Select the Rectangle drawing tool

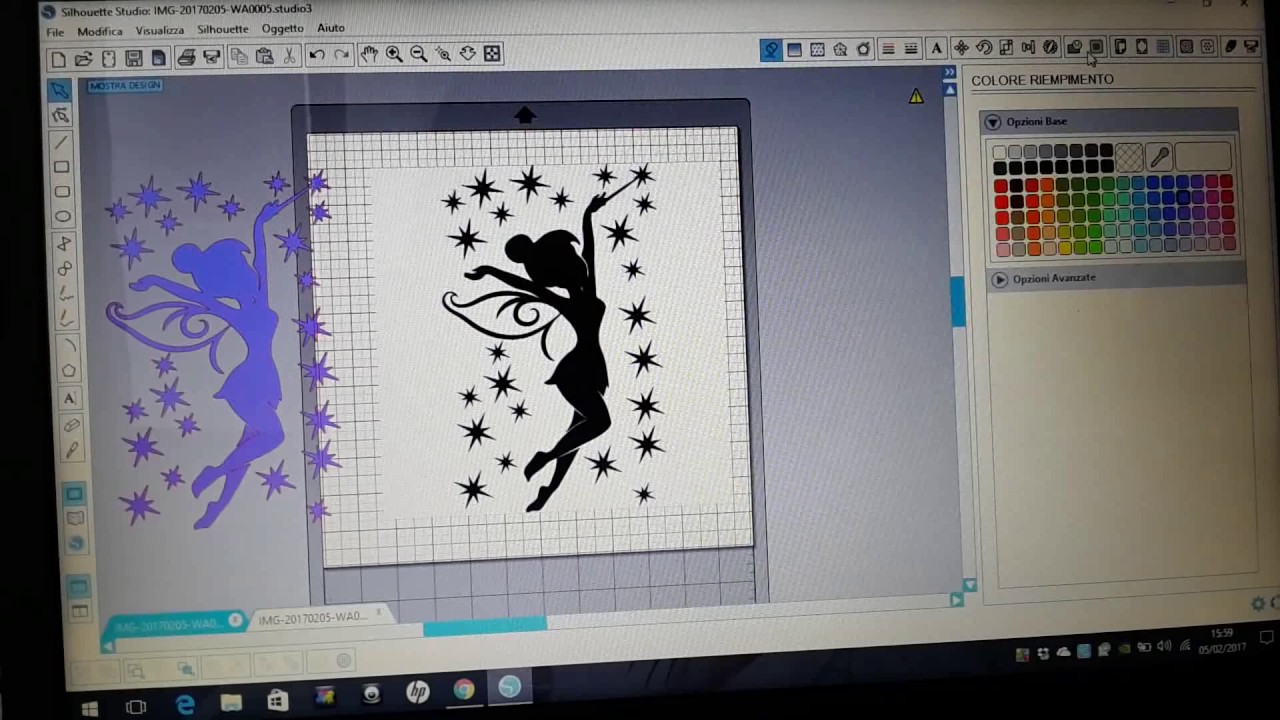click(x=62, y=167)
